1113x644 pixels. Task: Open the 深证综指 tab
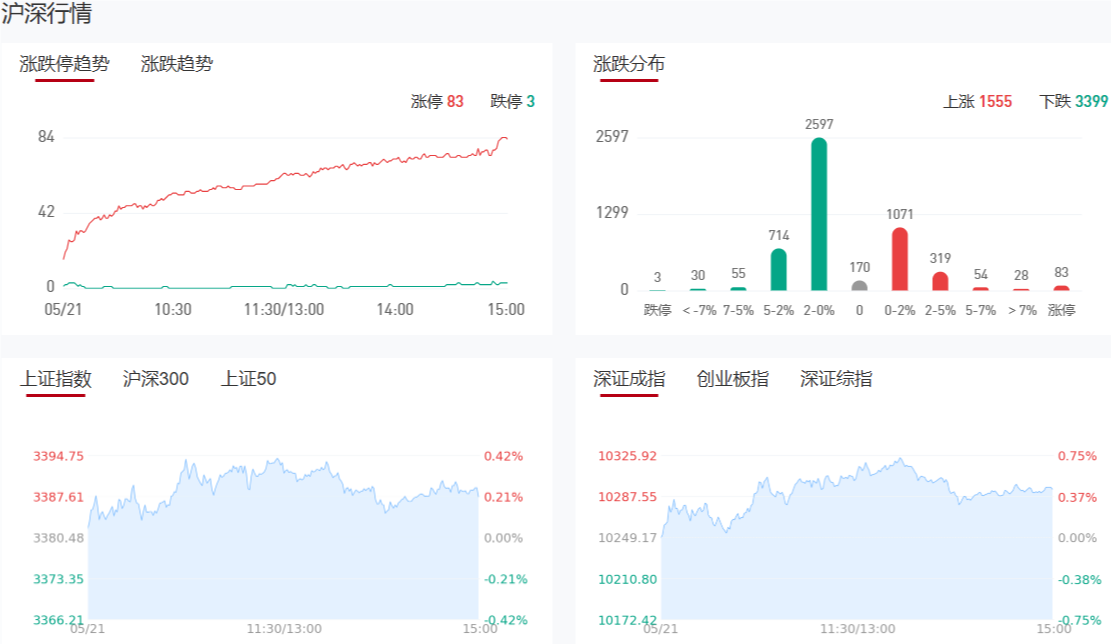(x=836, y=379)
